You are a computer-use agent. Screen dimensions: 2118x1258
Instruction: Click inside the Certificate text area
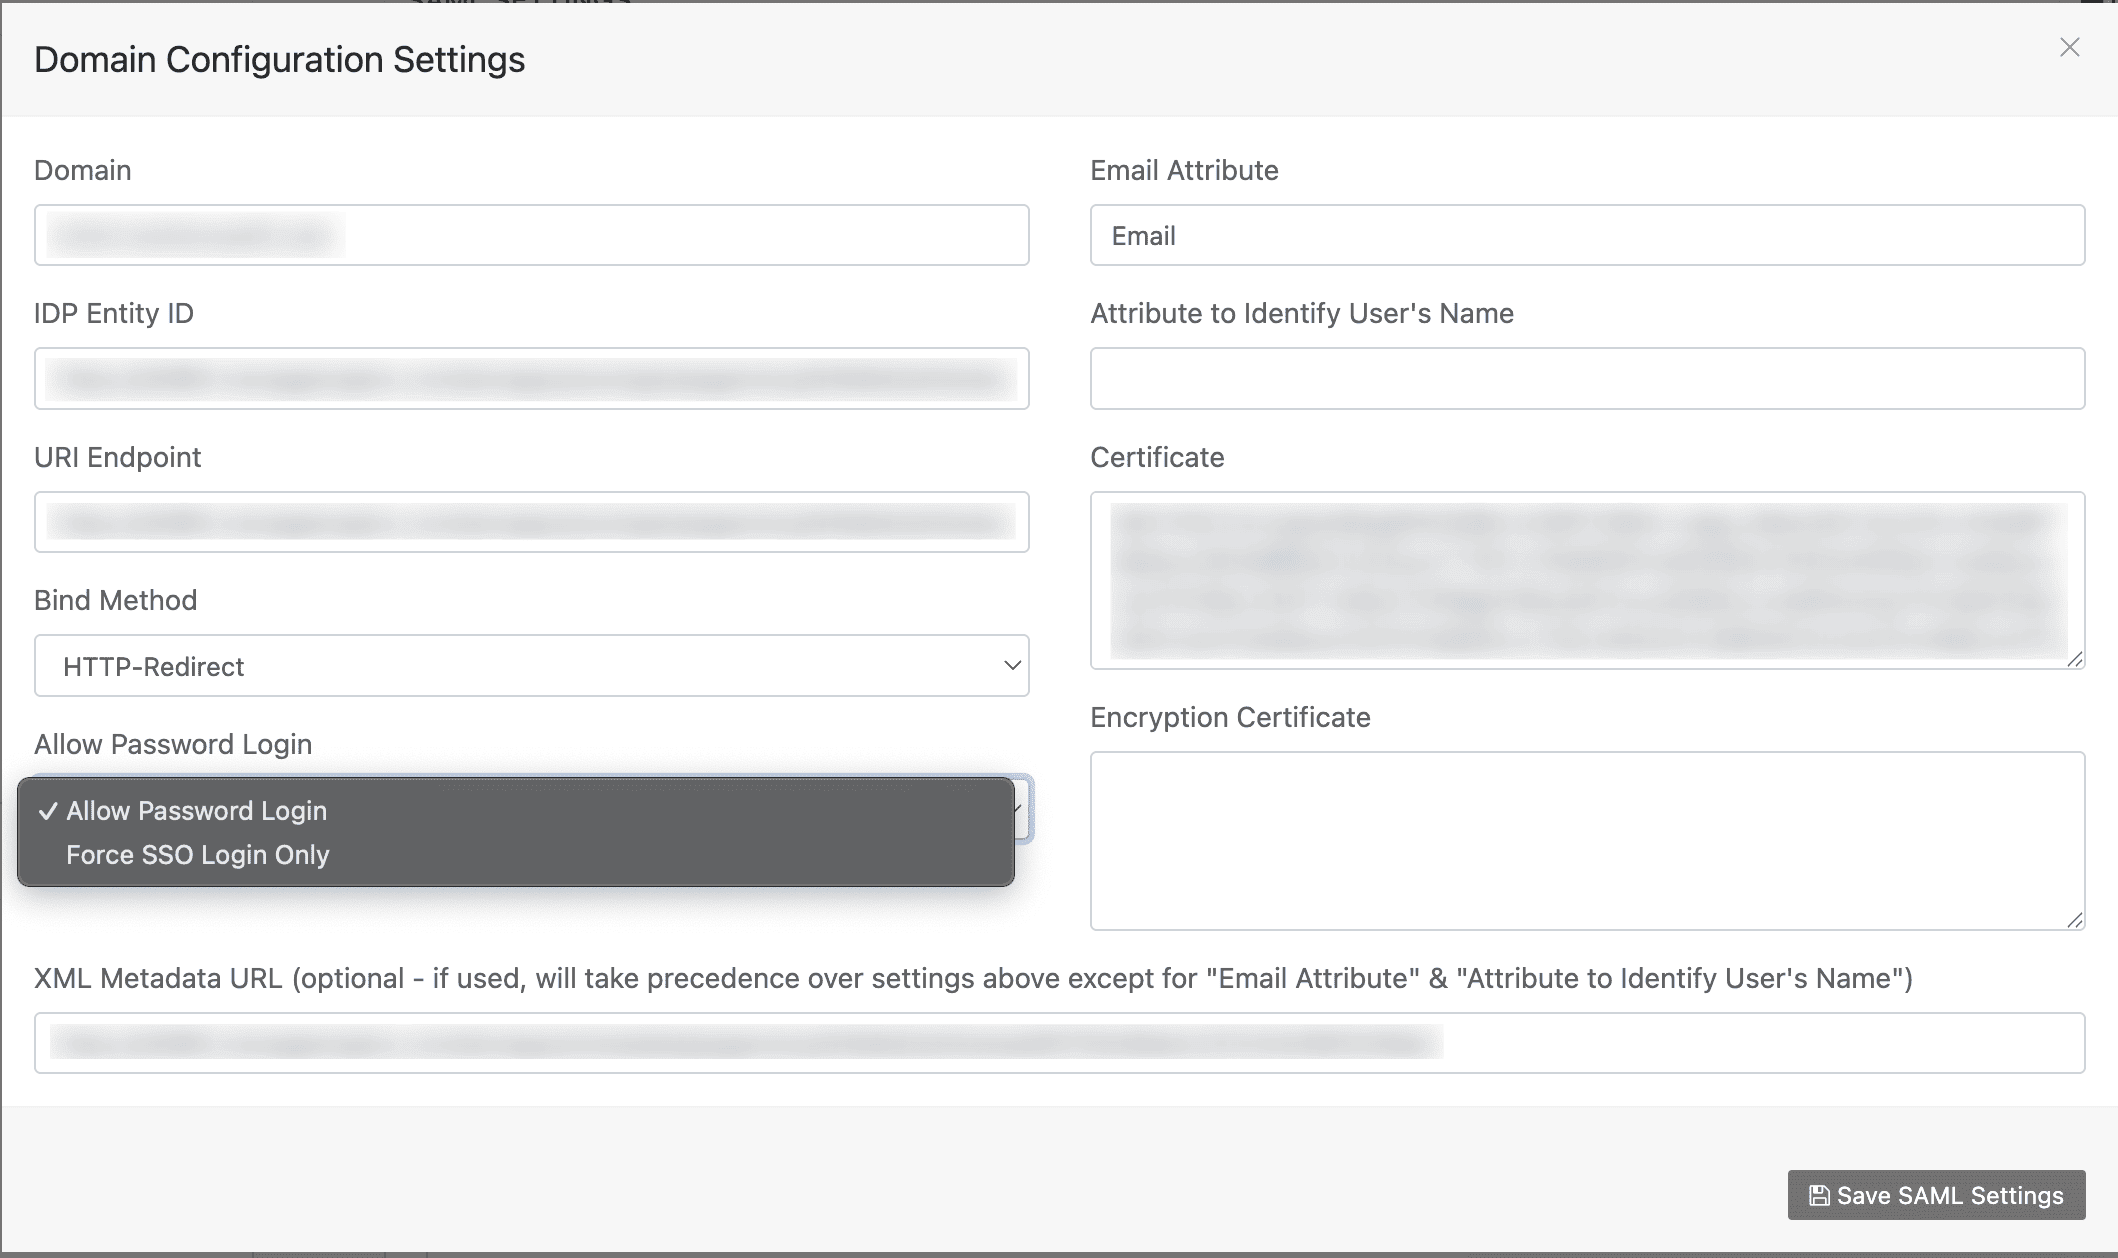[1587, 580]
